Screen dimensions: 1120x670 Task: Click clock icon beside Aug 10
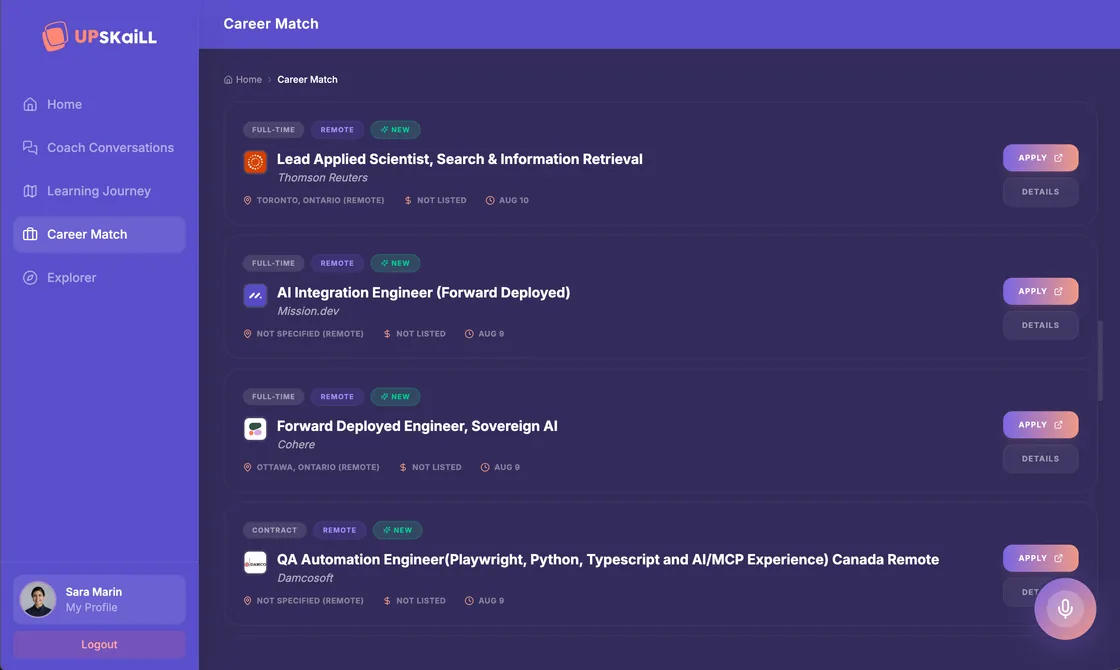[x=490, y=200]
